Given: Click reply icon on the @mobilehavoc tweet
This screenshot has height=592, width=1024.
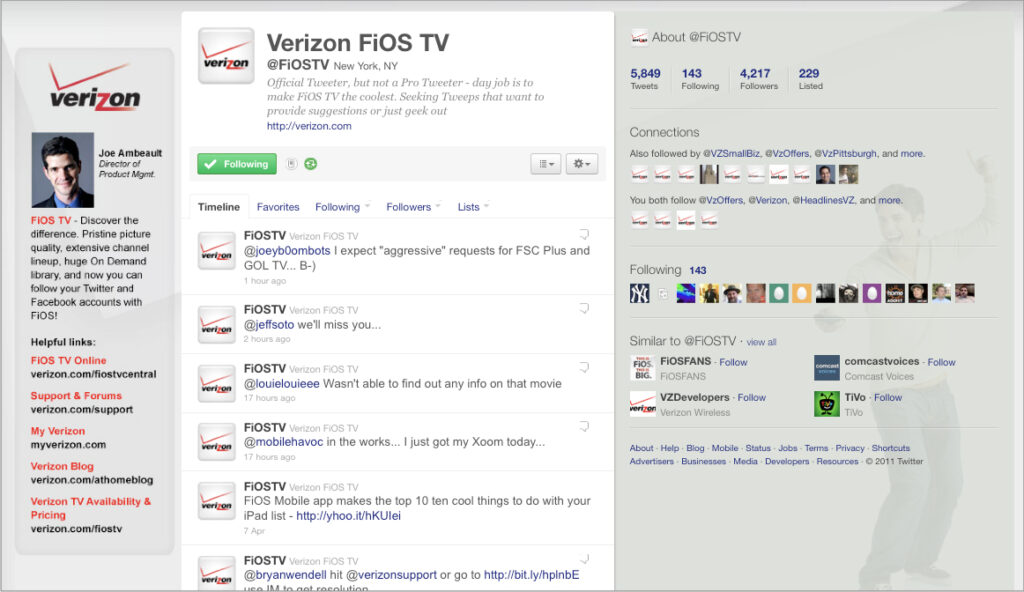Looking at the screenshot, I should pyautogui.click(x=584, y=426).
